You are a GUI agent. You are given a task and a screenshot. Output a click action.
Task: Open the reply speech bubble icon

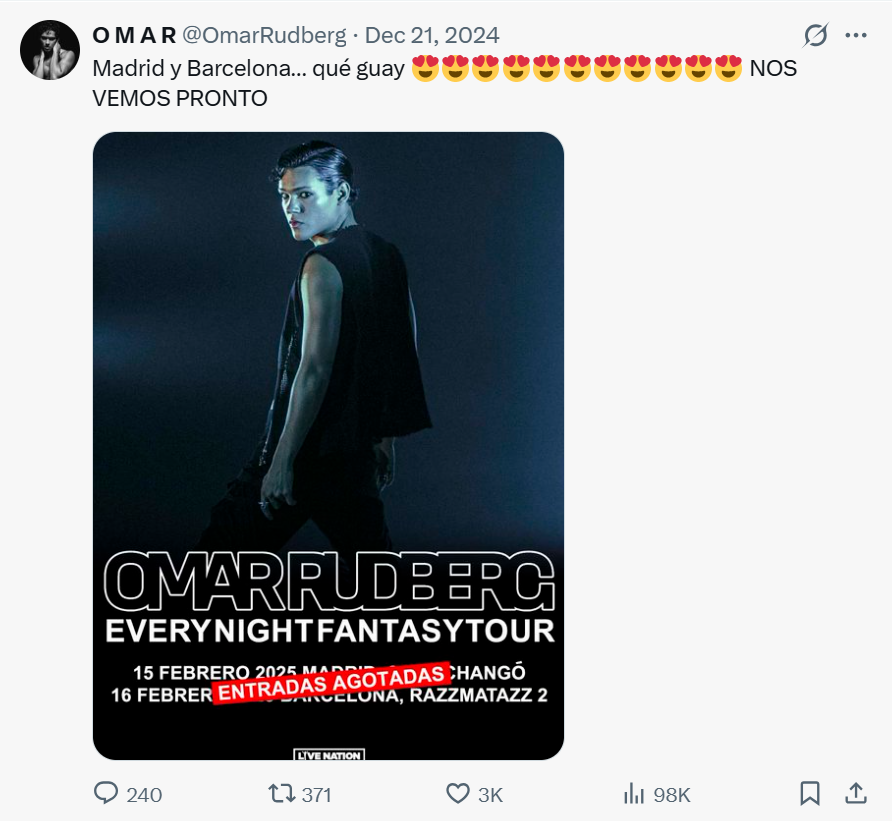point(107,794)
